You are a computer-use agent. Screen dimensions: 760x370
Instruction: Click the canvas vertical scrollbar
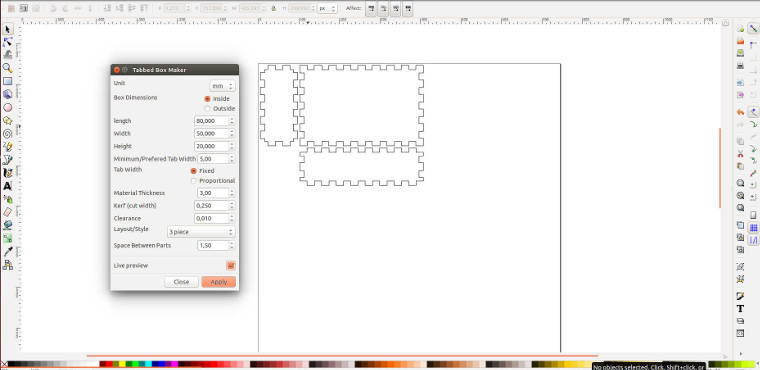720,167
